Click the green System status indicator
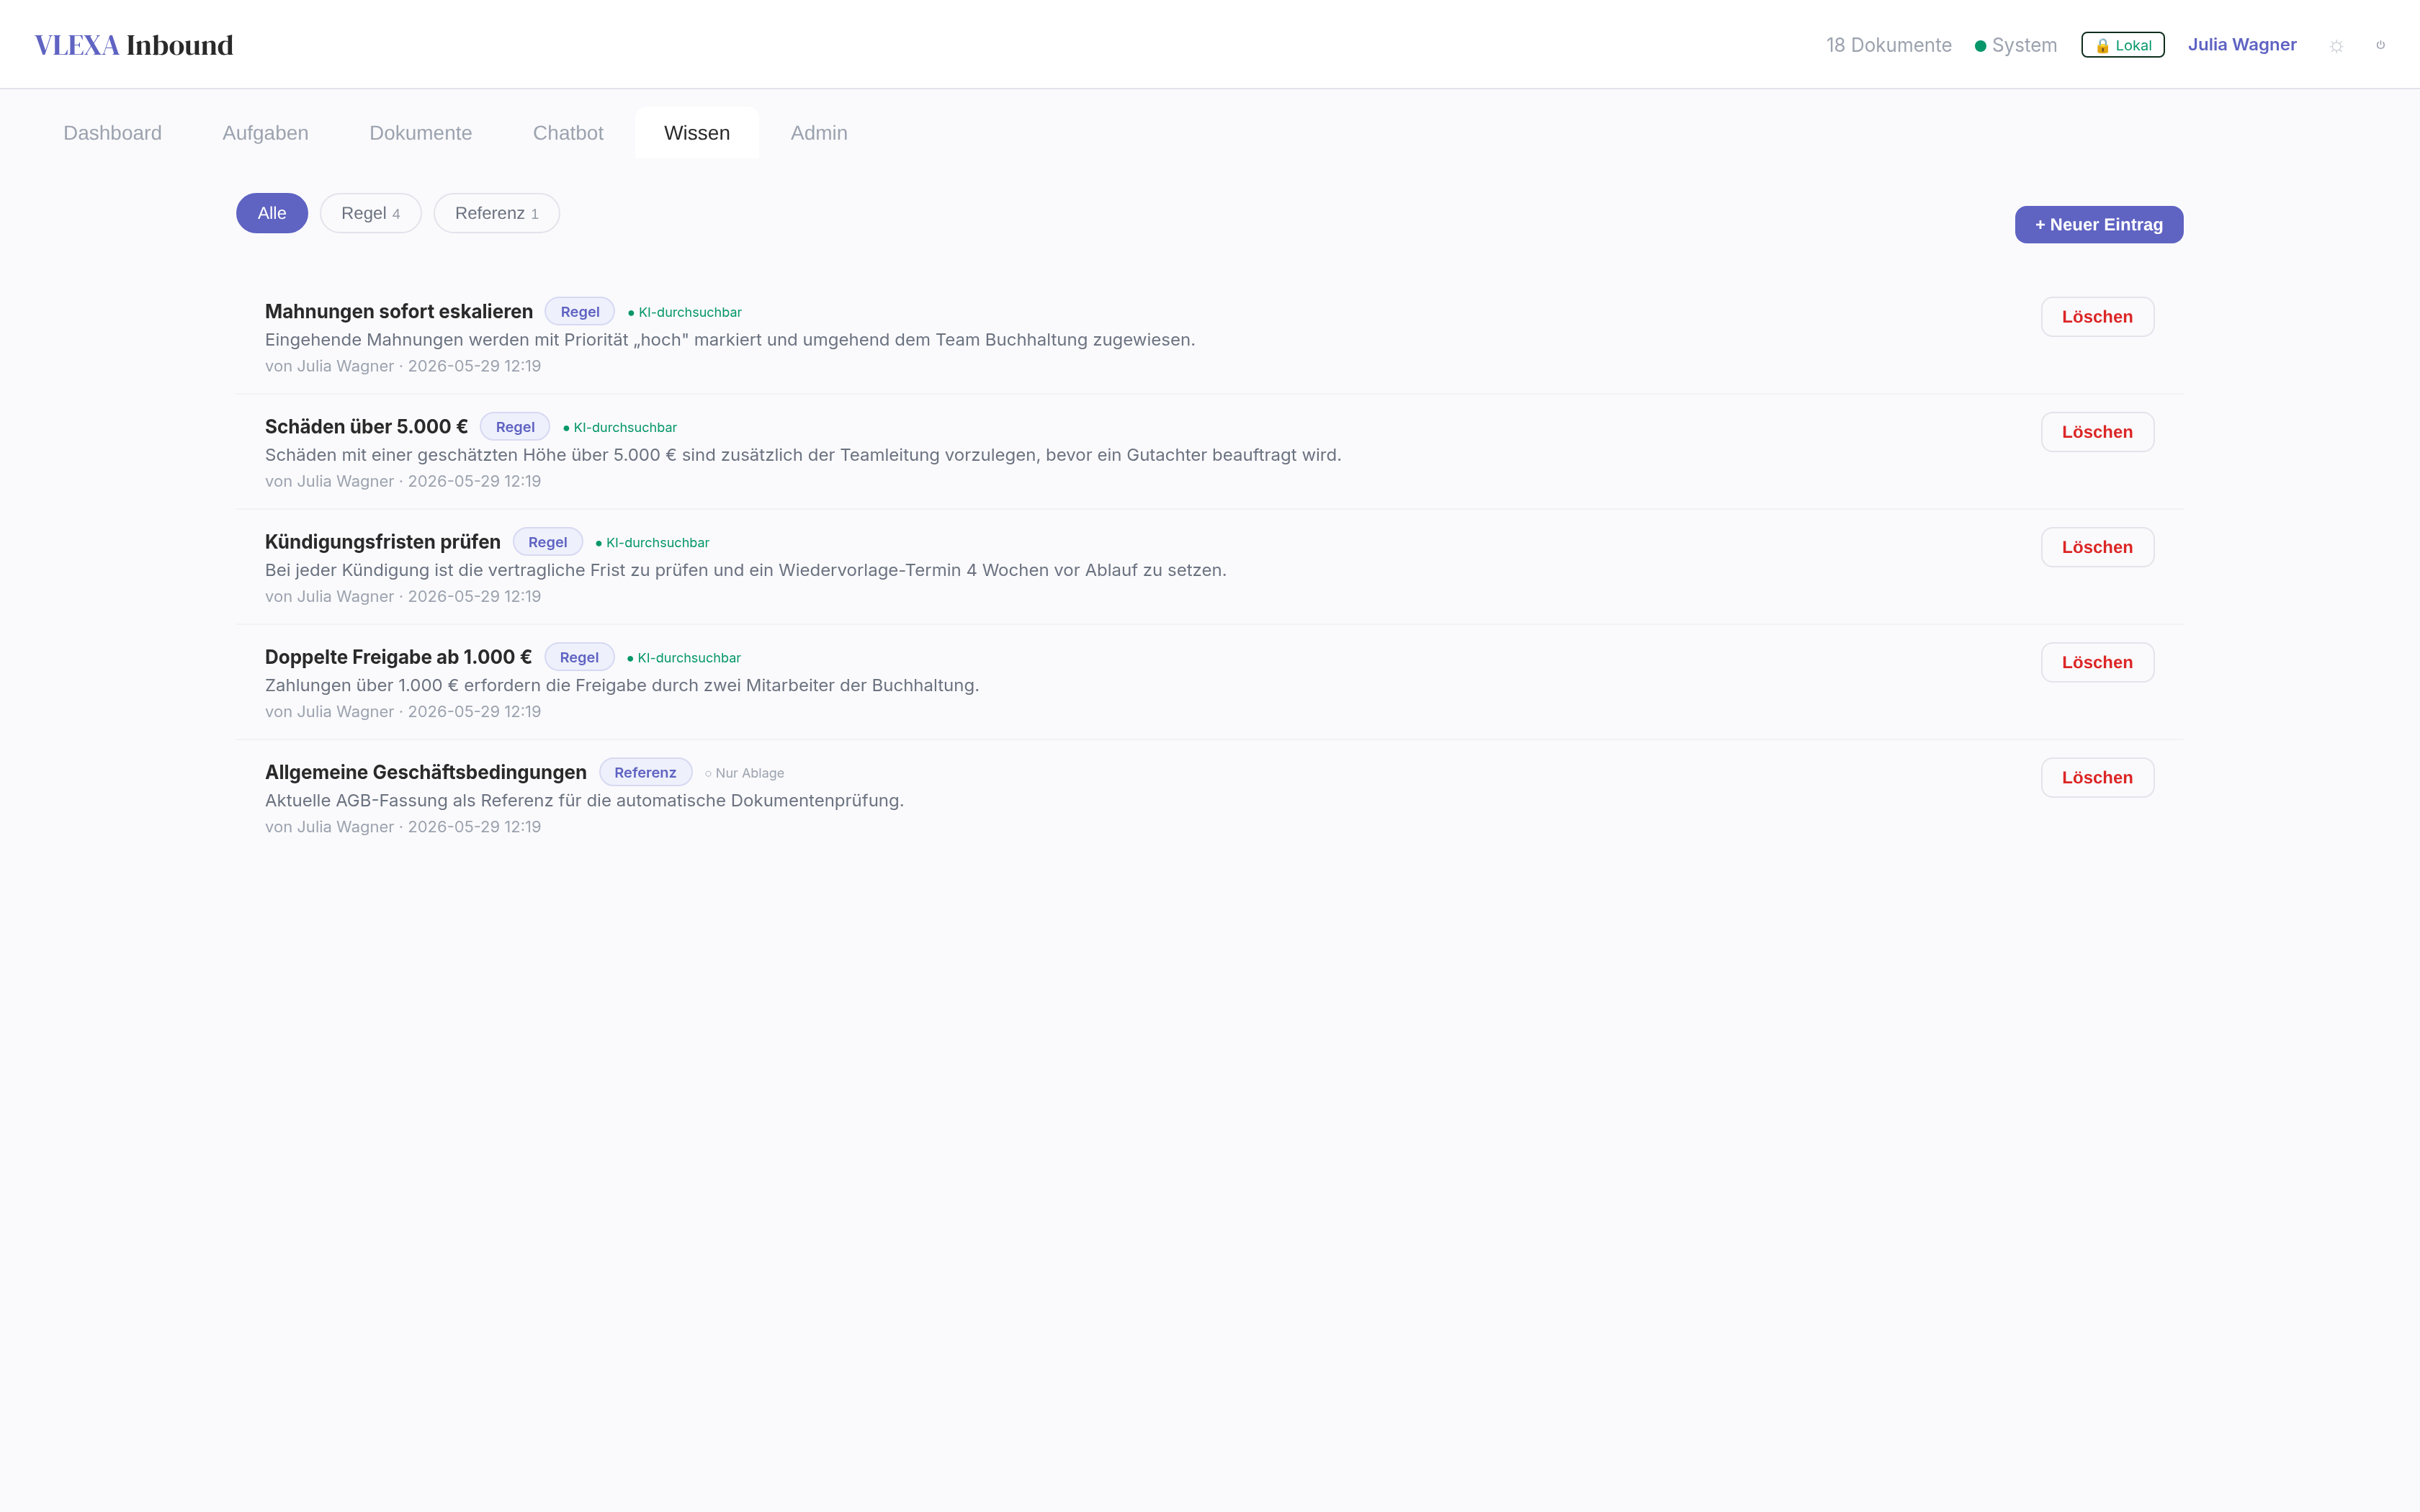This screenshot has height=1512, width=2420. pyautogui.click(x=2015, y=45)
